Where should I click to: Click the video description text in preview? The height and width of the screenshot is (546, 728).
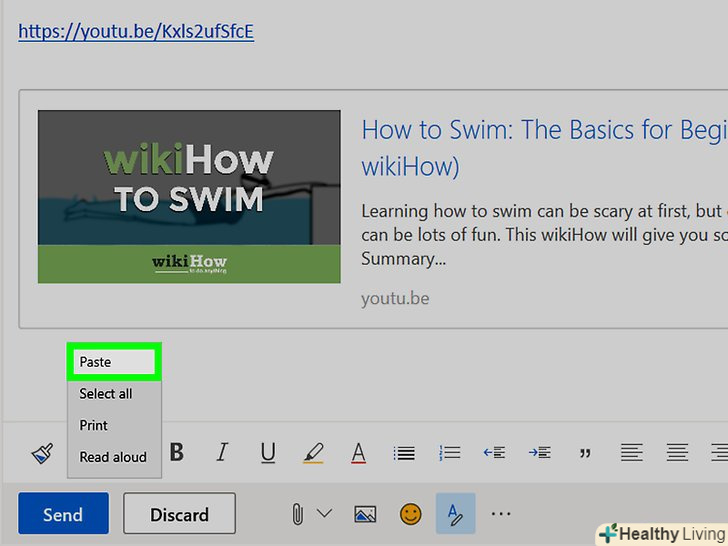[544, 234]
